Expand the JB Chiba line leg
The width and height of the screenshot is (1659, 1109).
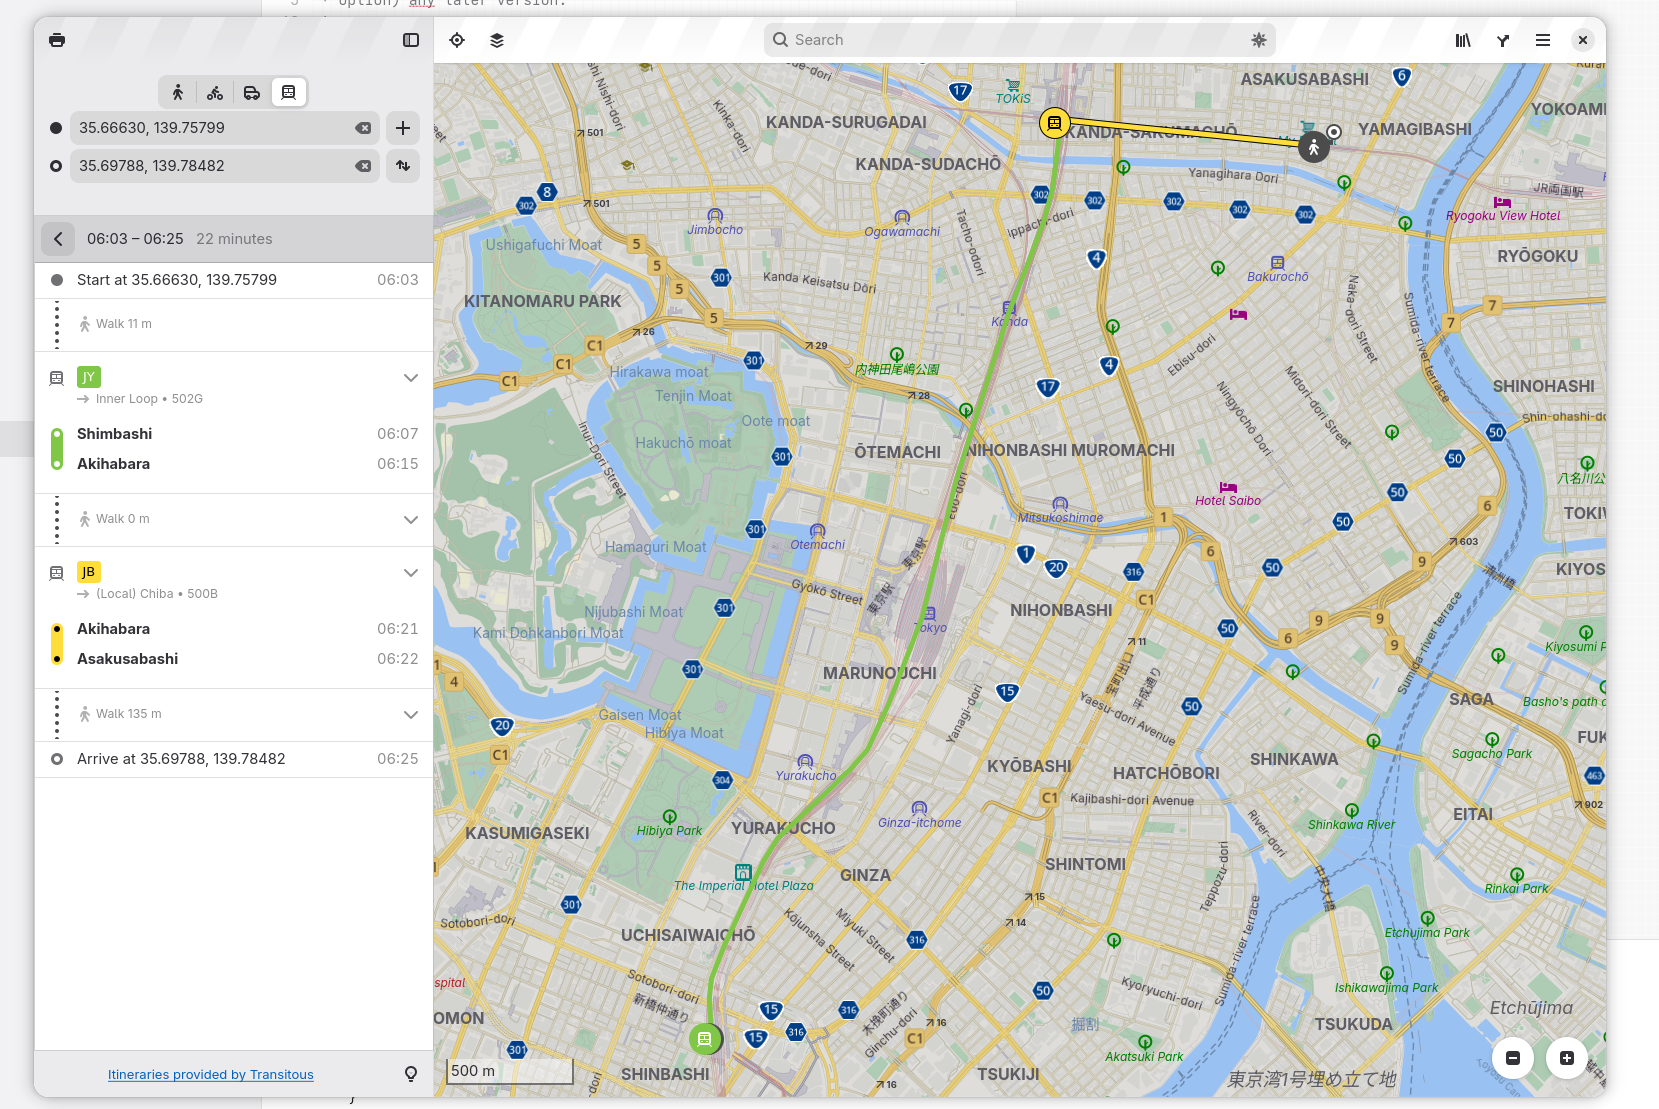[x=410, y=573]
